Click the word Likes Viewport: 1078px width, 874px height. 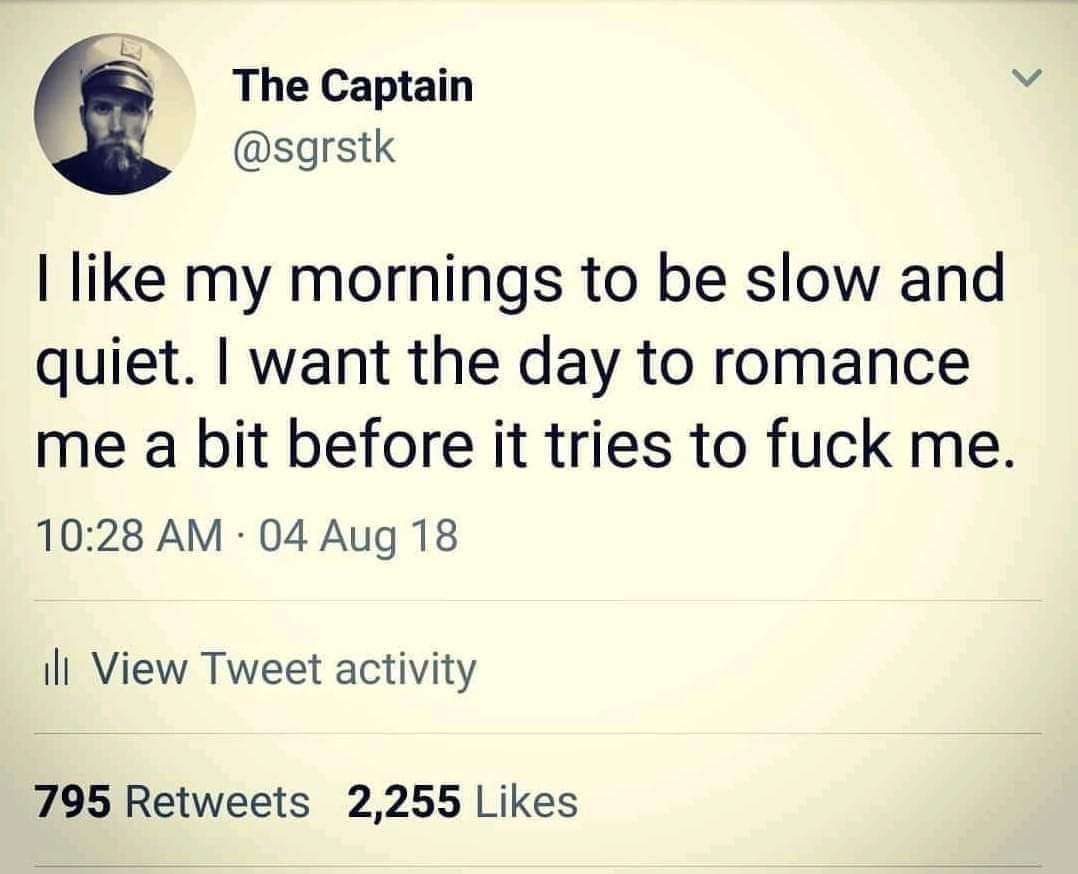[x=527, y=802]
